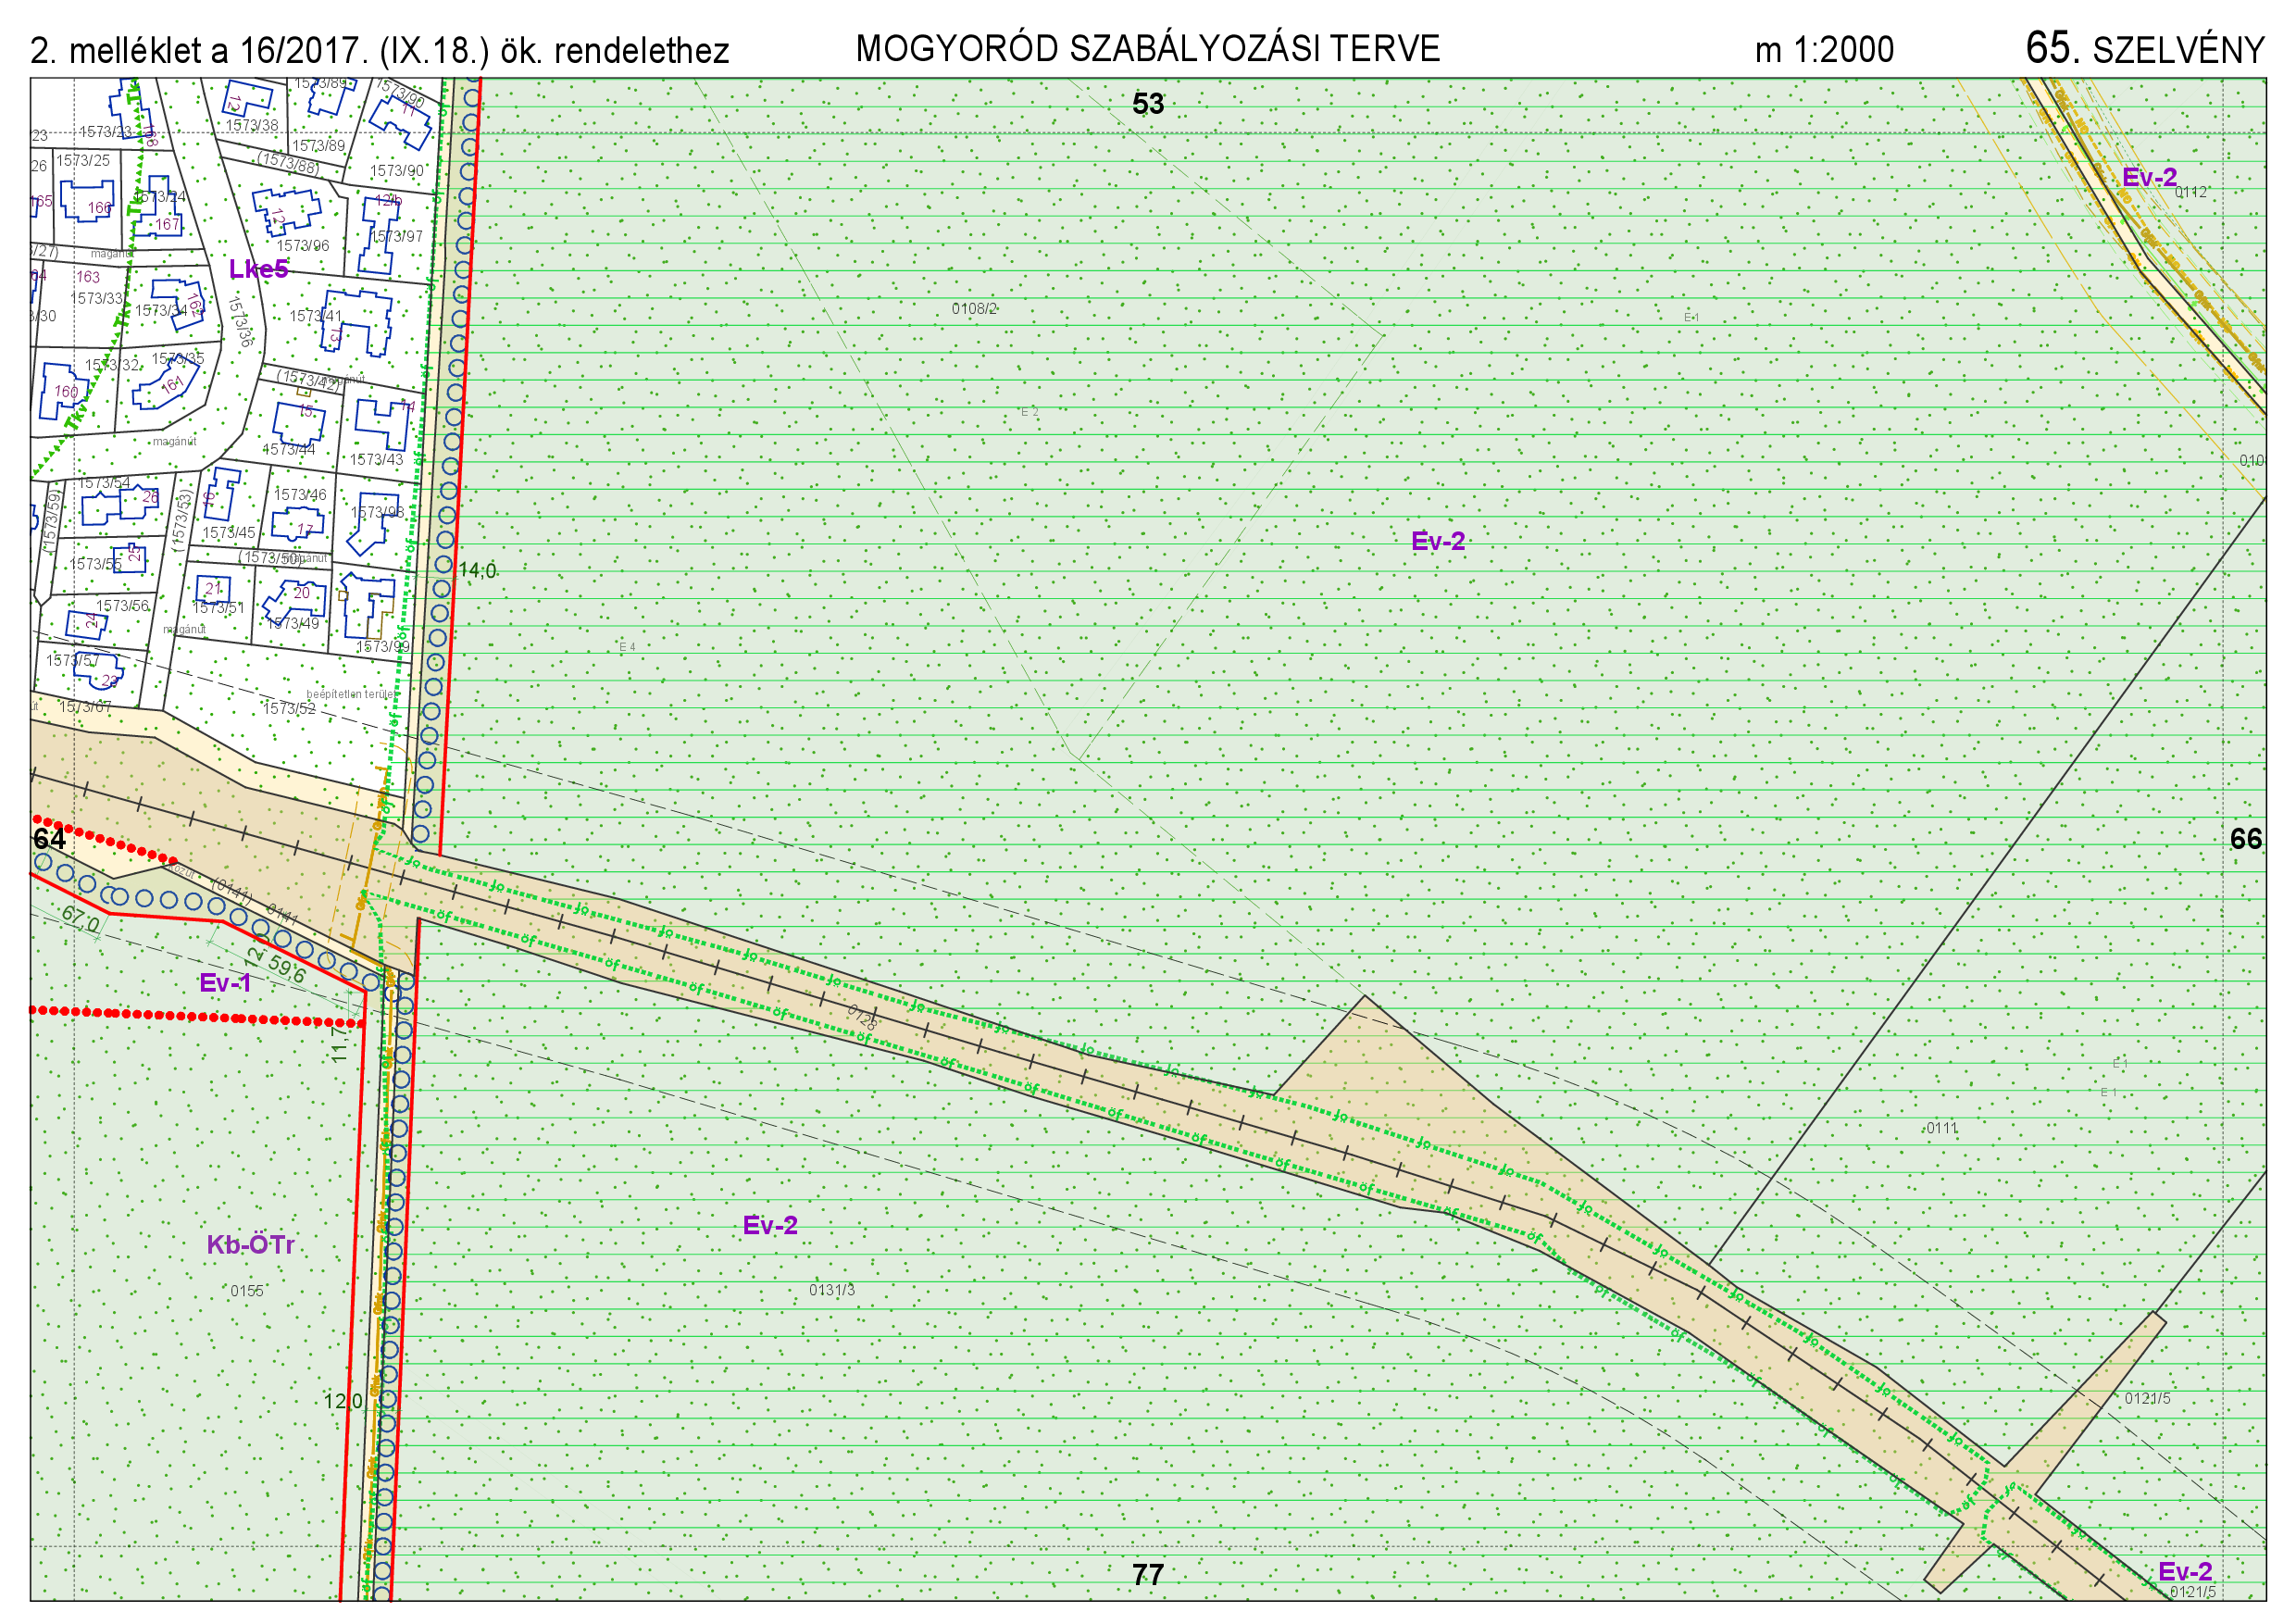Viewport: 2296px width, 1624px height.
Task: Select parcel number 0155
Action: [x=247, y=1291]
